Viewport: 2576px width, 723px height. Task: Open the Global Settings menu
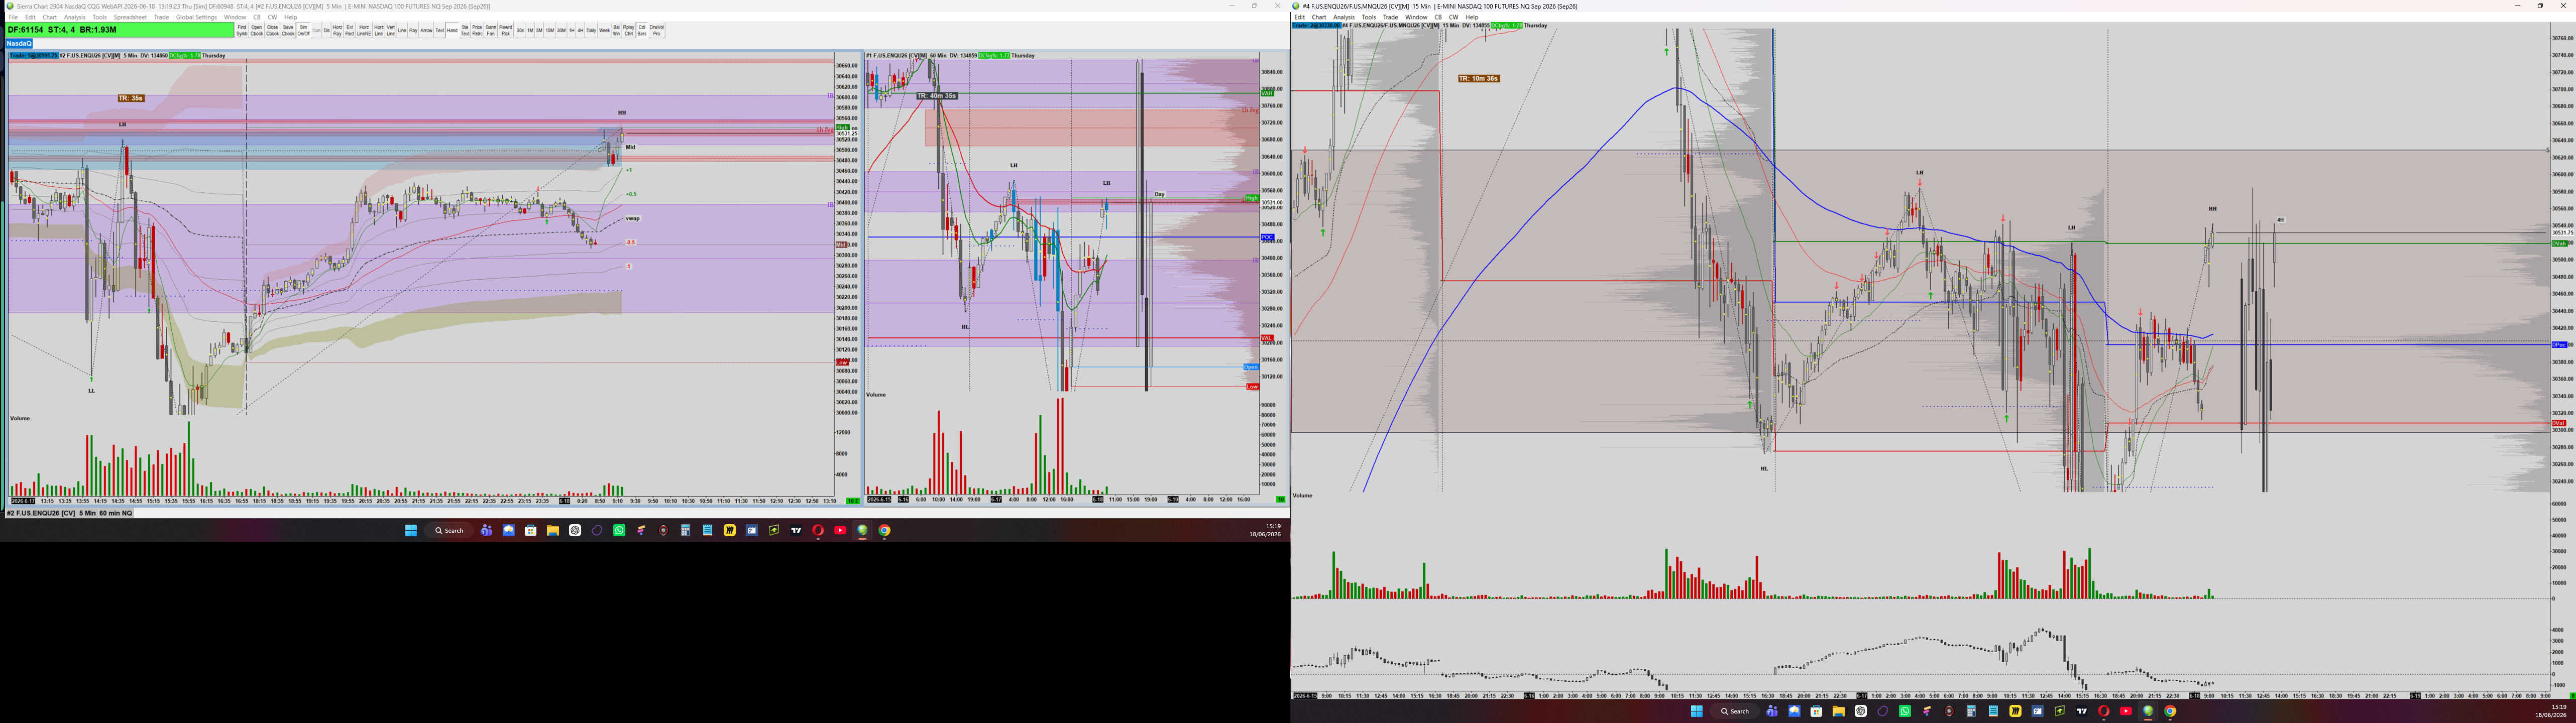point(196,17)
